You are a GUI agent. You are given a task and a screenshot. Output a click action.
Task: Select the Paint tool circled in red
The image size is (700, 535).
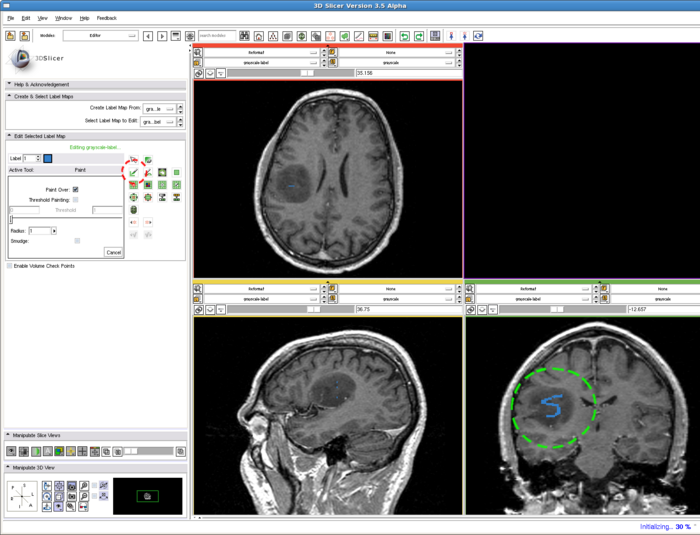[x=133, y=173]
